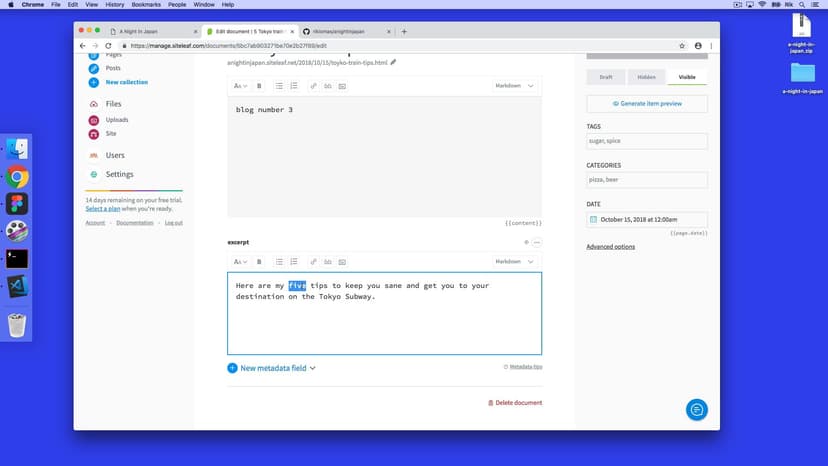828x466 pixels.
Task: Open the chat bubble widget
Action: 697,409
